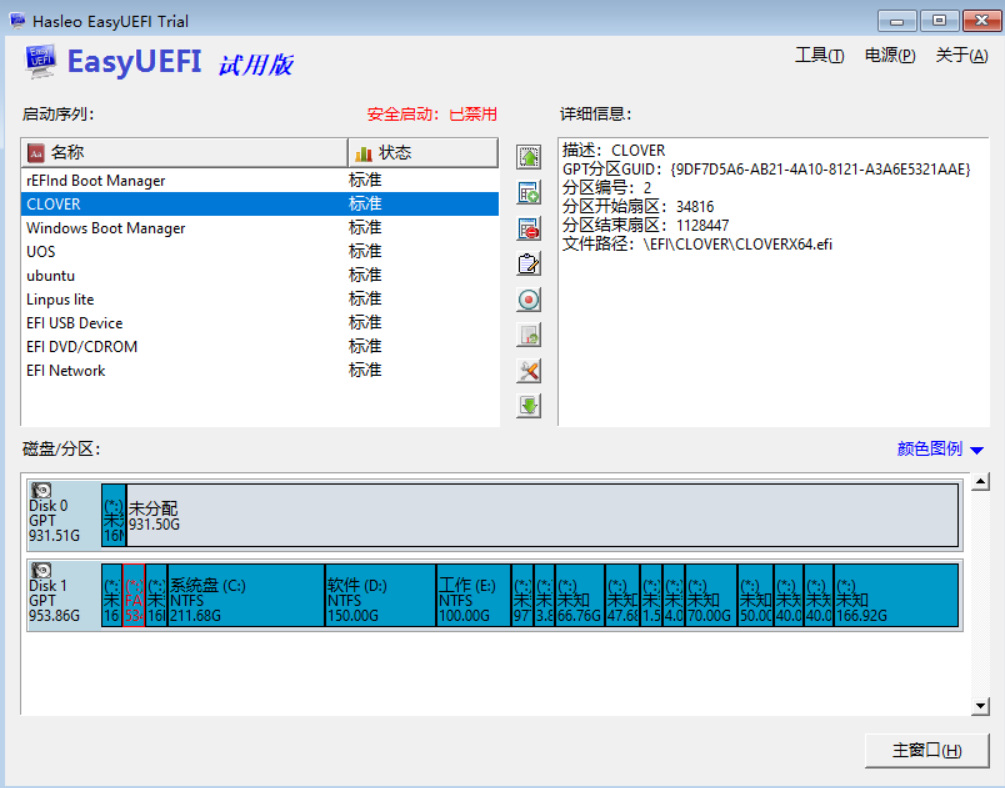Select the 未分配 931.50G region on Disk 0

(542, 516)
